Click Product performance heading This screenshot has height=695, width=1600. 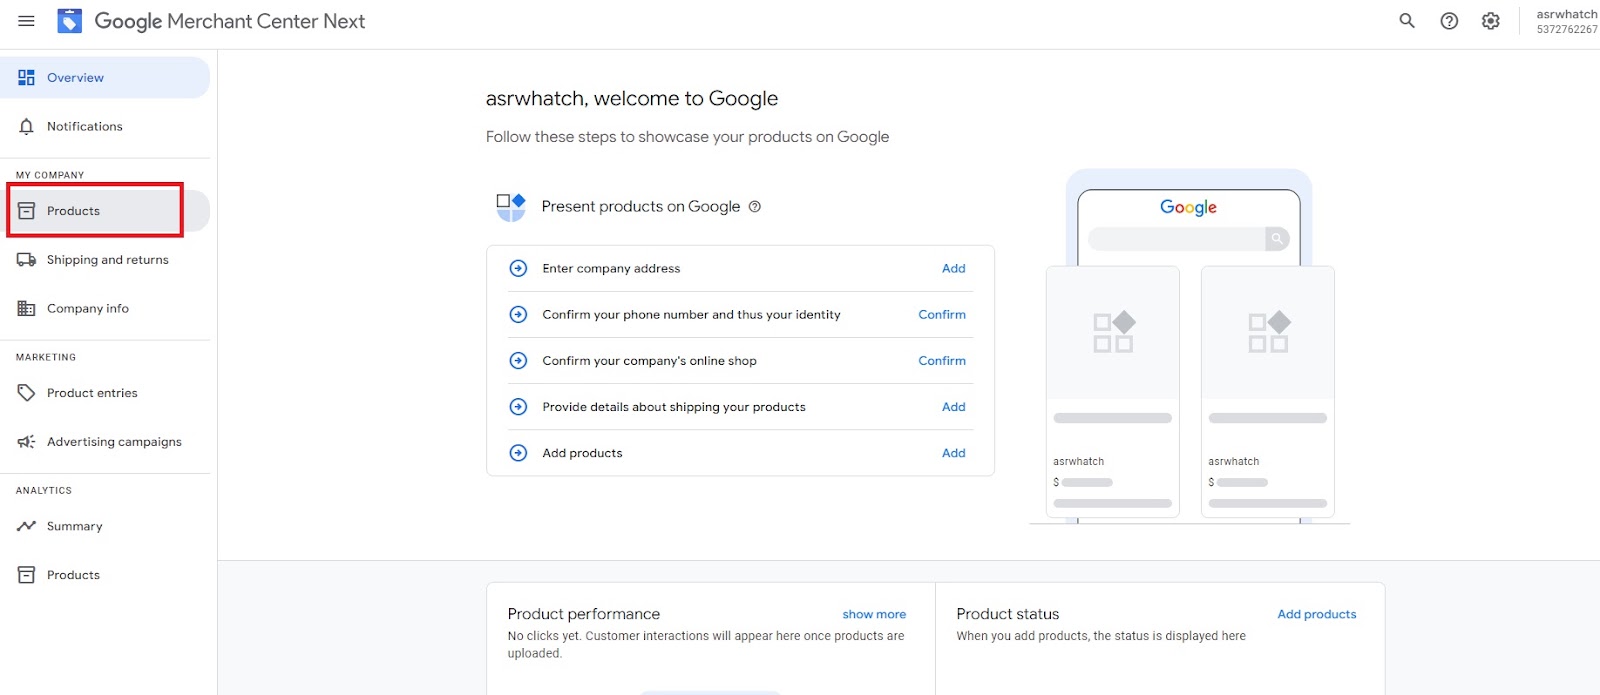(x=584, y=614)
